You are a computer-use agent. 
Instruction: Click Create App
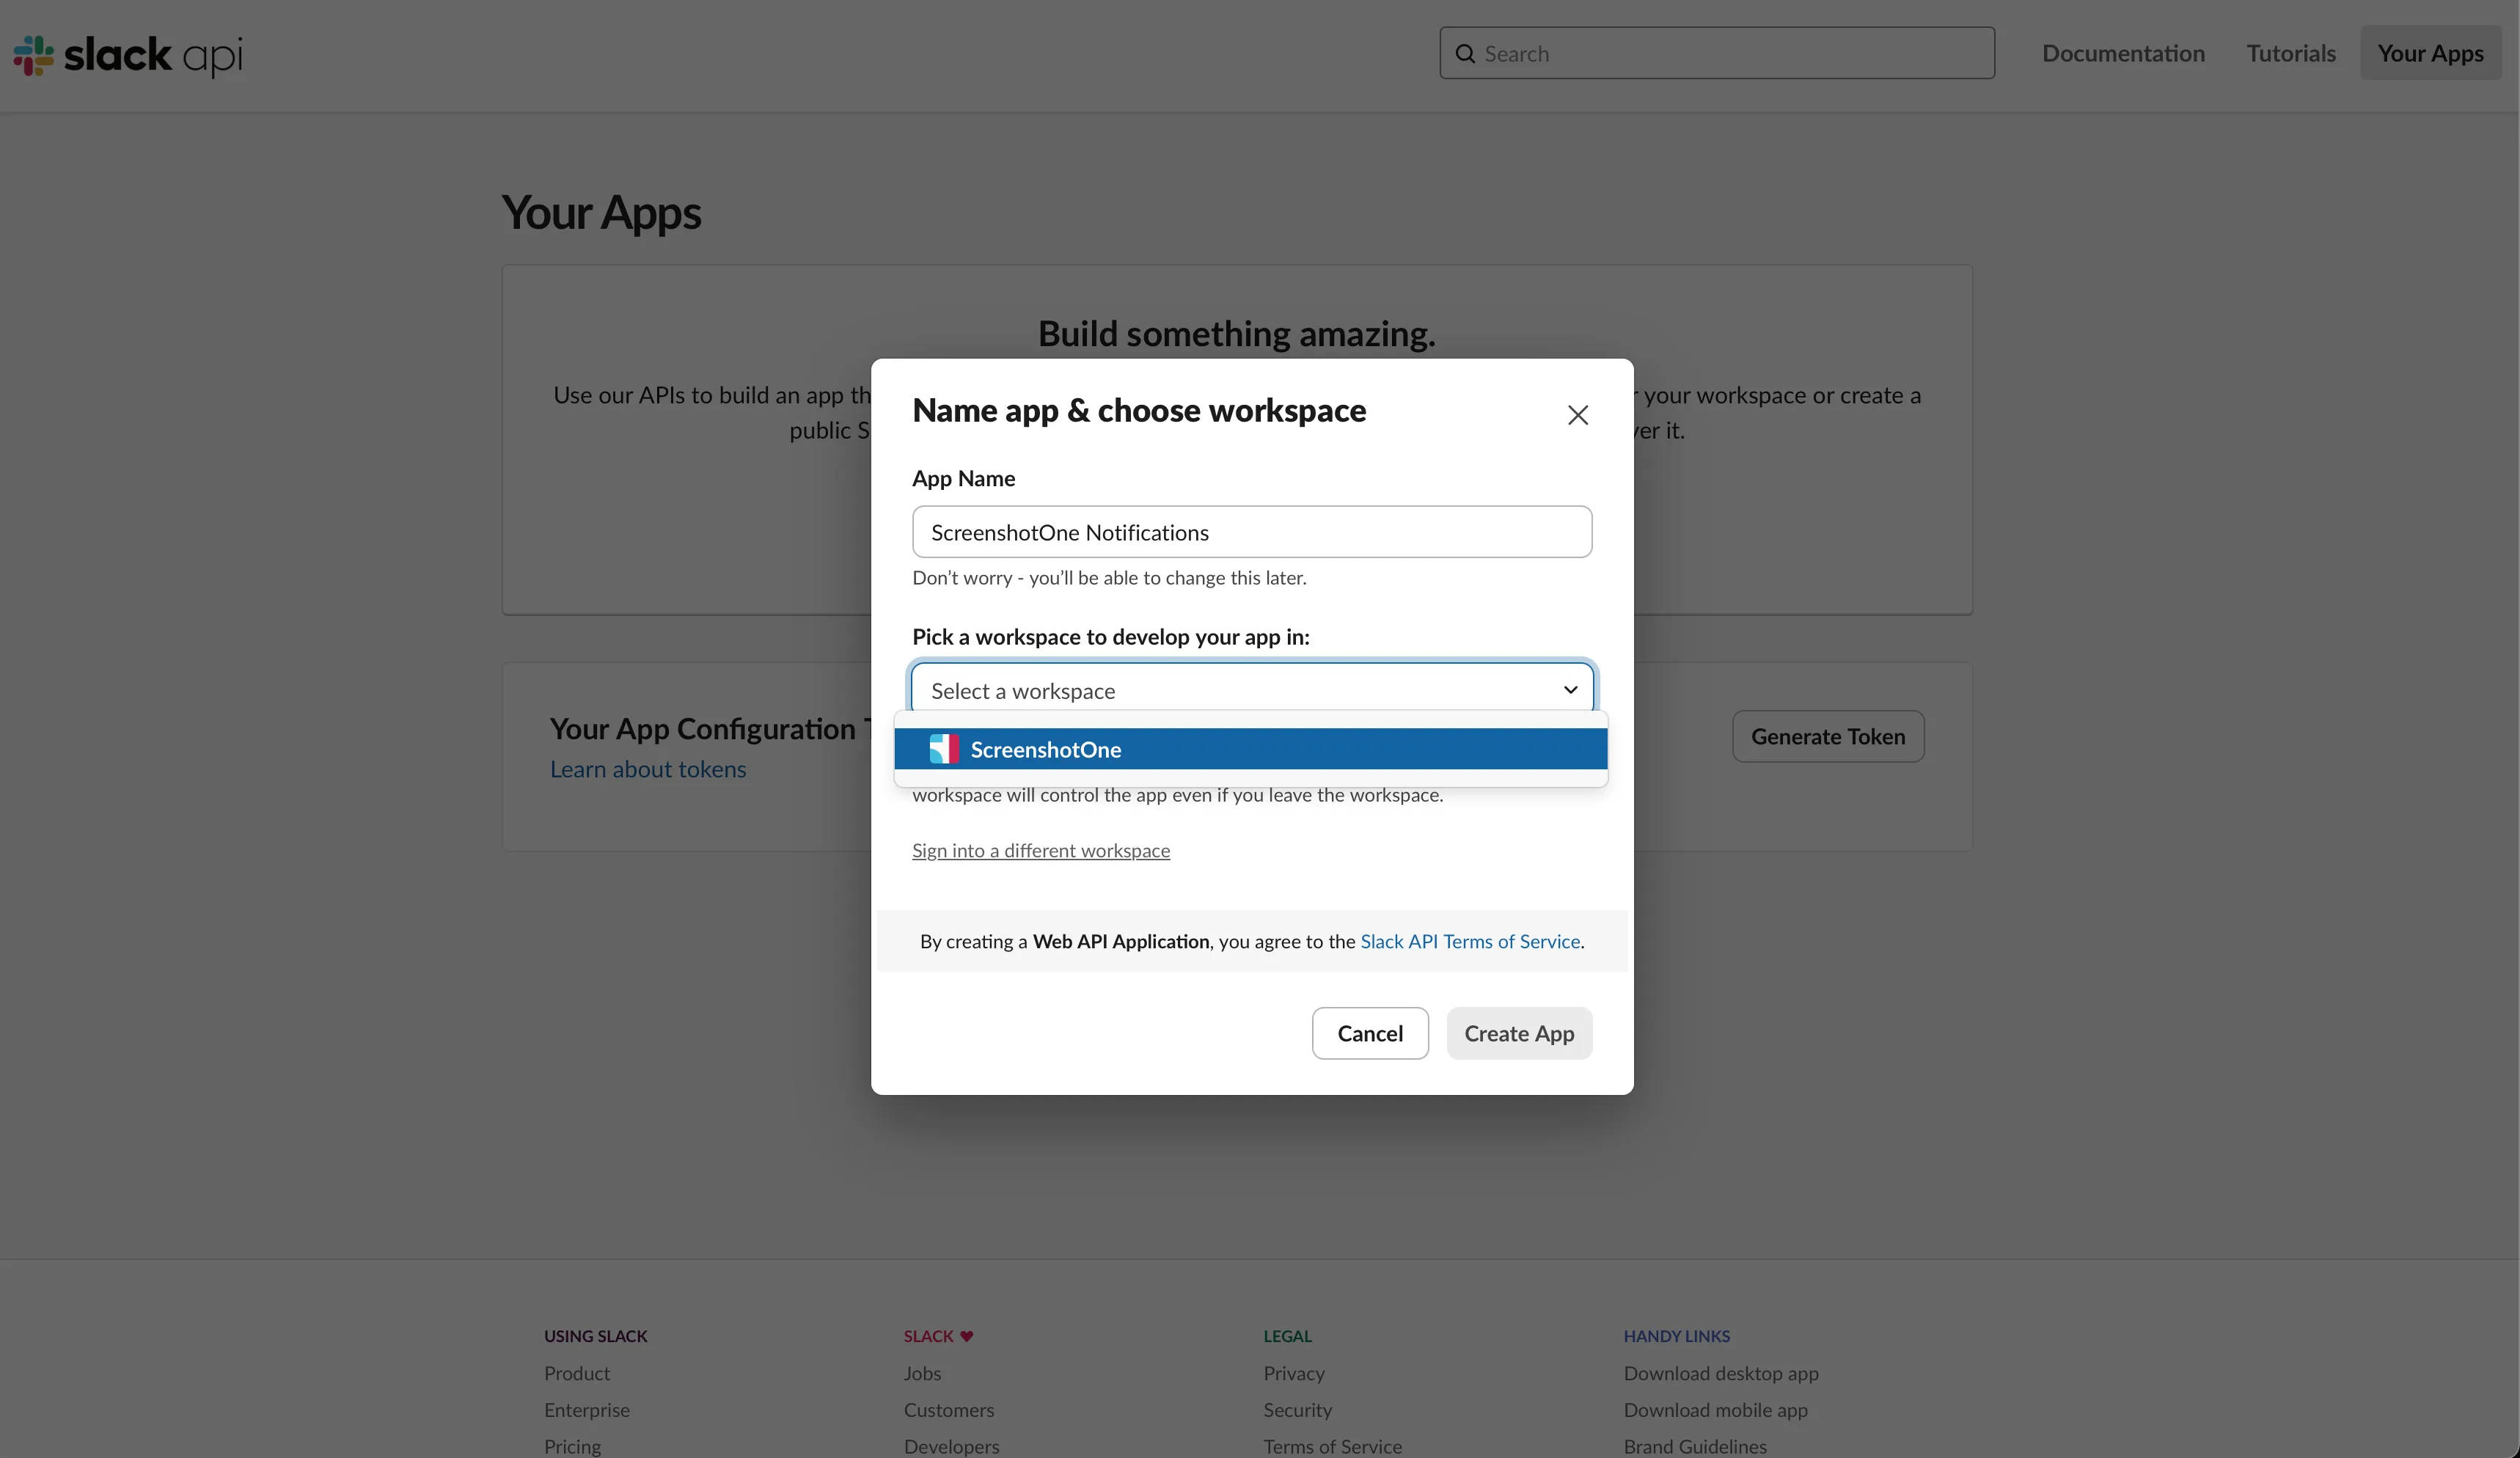point(1518,1033)
